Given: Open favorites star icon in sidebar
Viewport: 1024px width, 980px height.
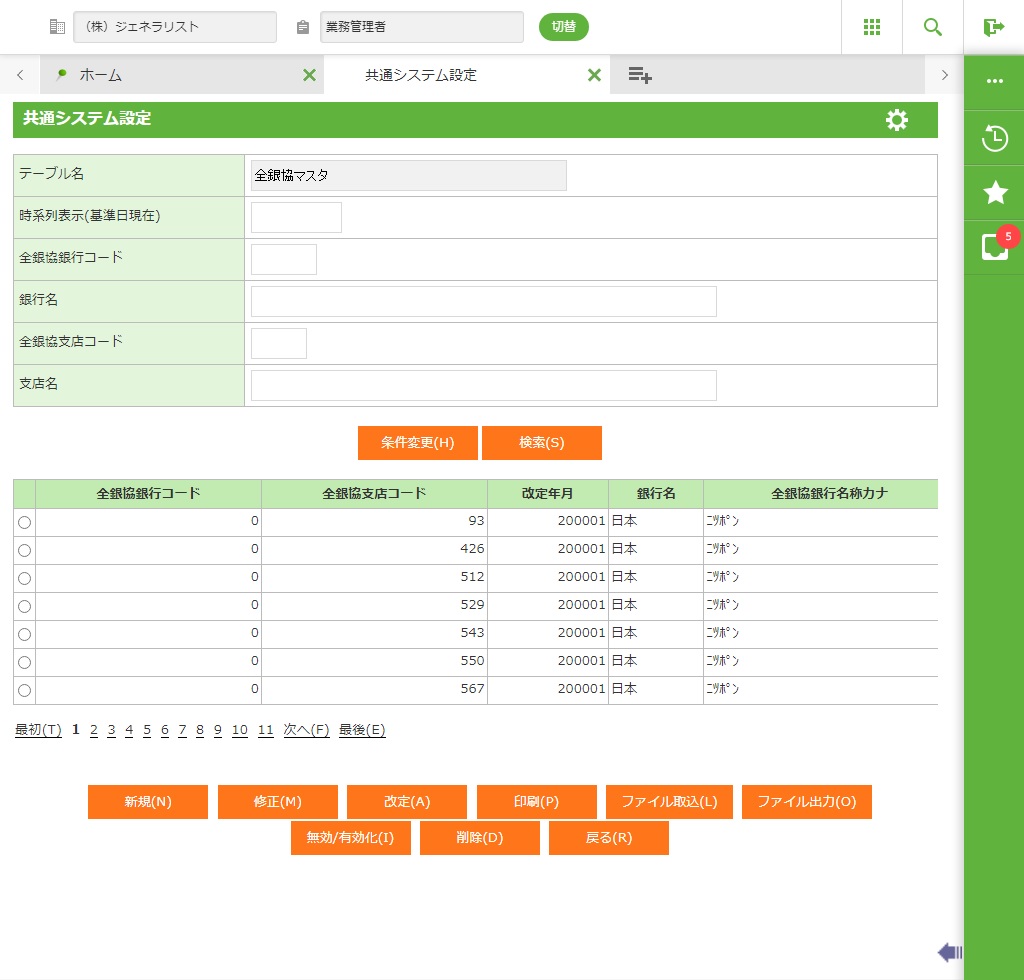Looking at the screenshot, I should 994,193.
